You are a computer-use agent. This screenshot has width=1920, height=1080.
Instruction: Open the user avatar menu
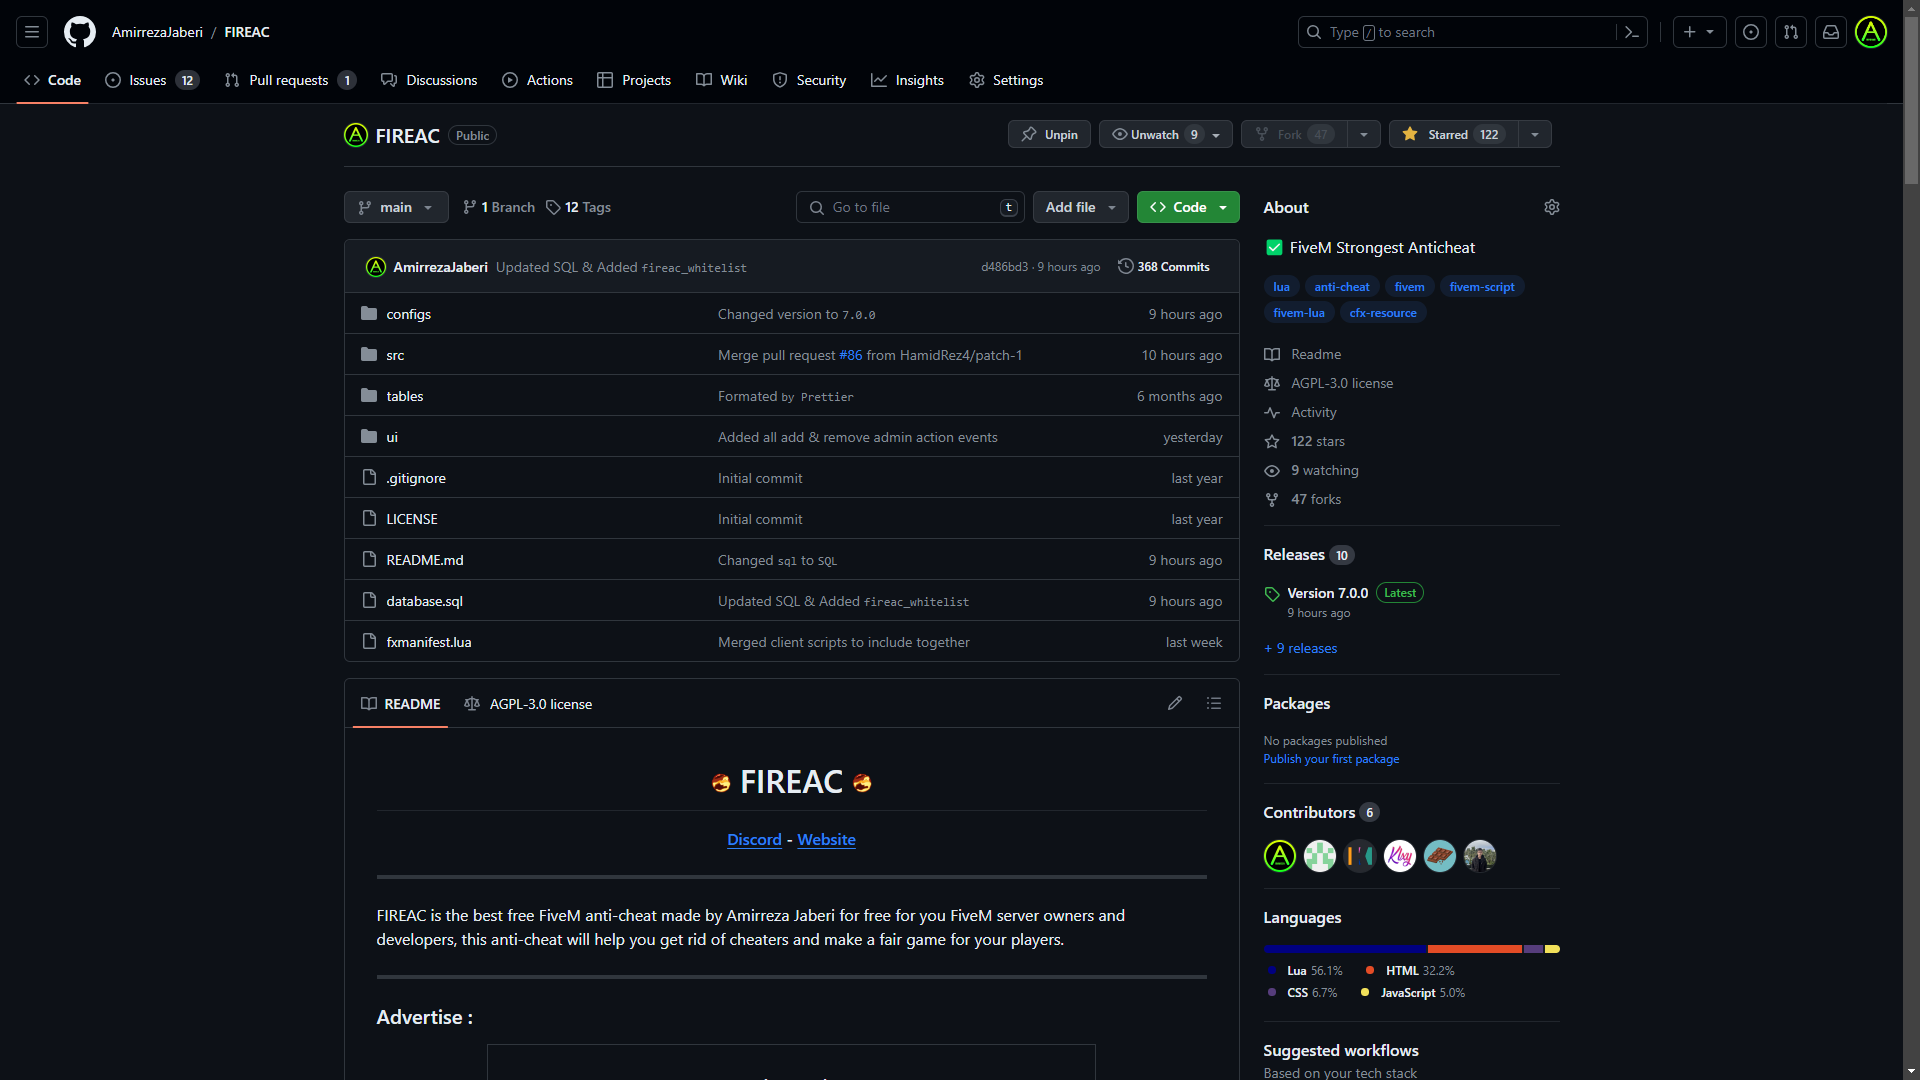point(1871,32)
